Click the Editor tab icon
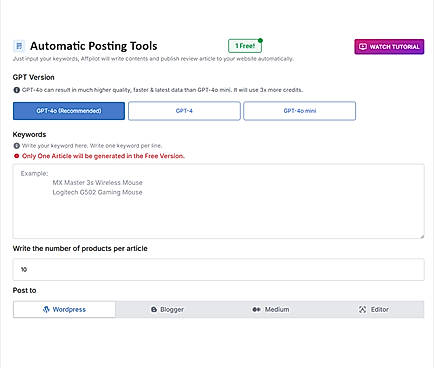 pyautogui.click(x=362, y=309)
